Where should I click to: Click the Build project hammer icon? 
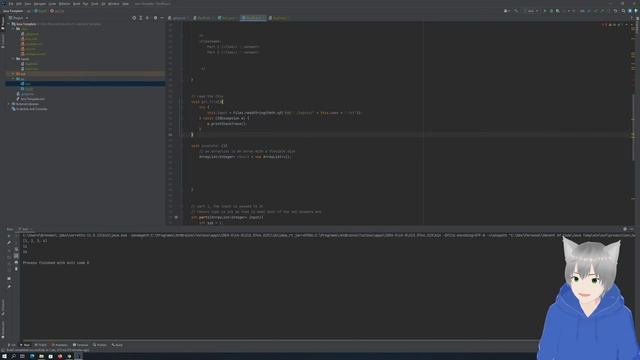[516, 11]
